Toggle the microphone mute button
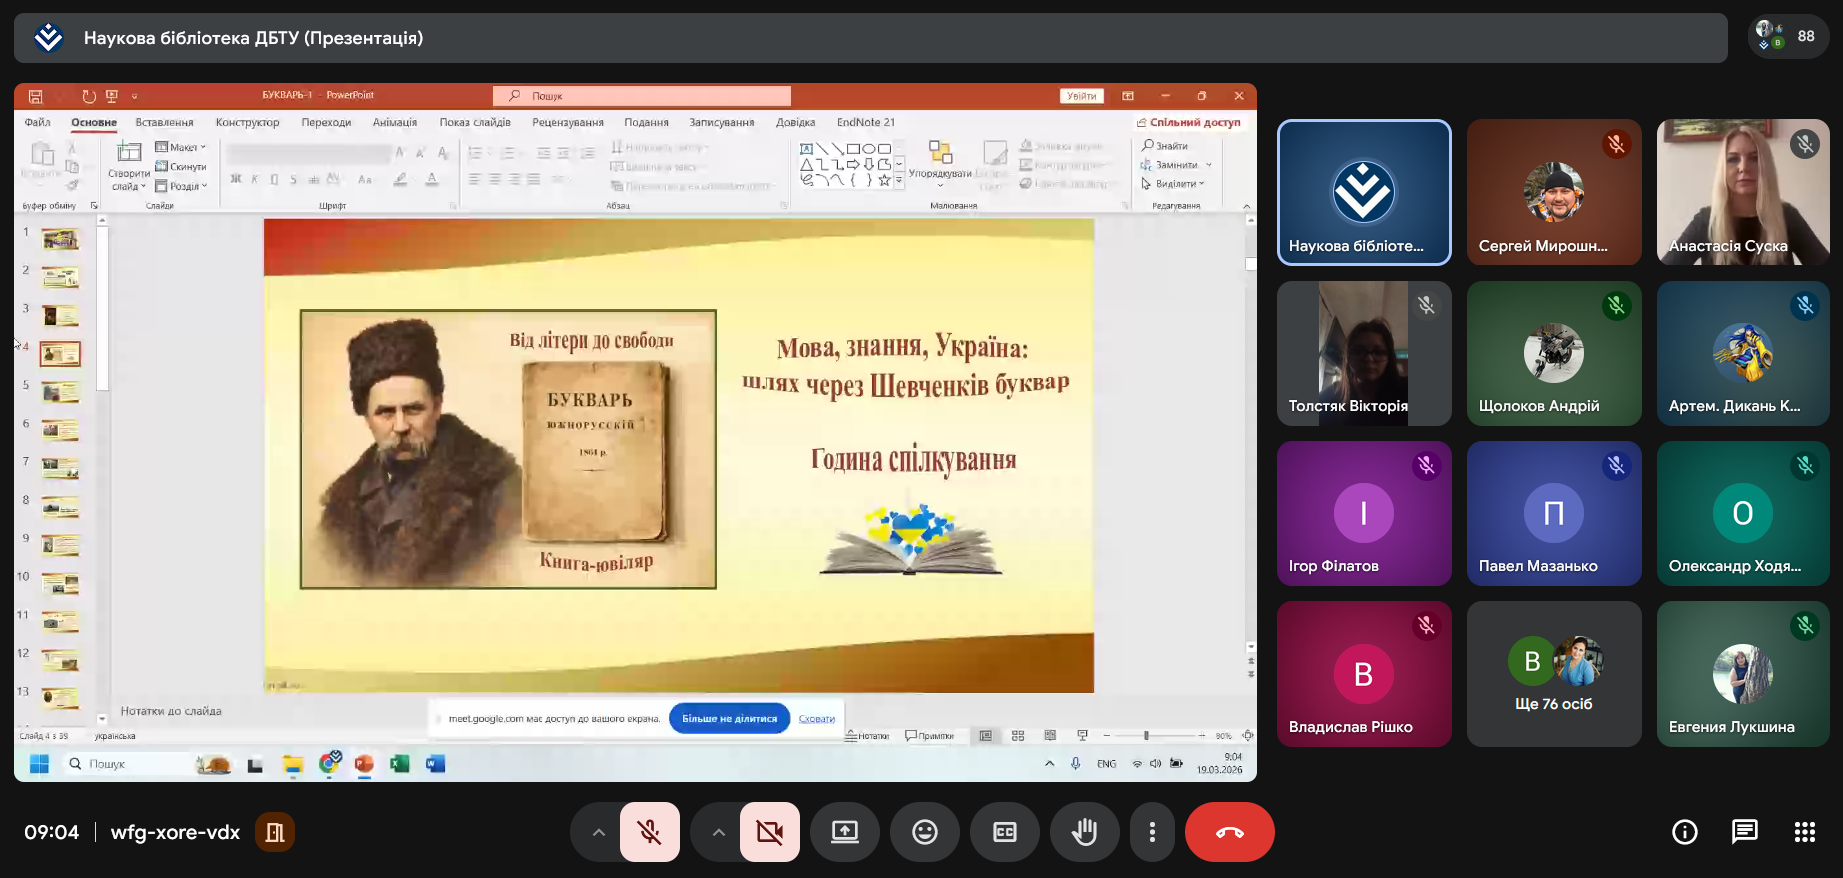 [650, 832]
